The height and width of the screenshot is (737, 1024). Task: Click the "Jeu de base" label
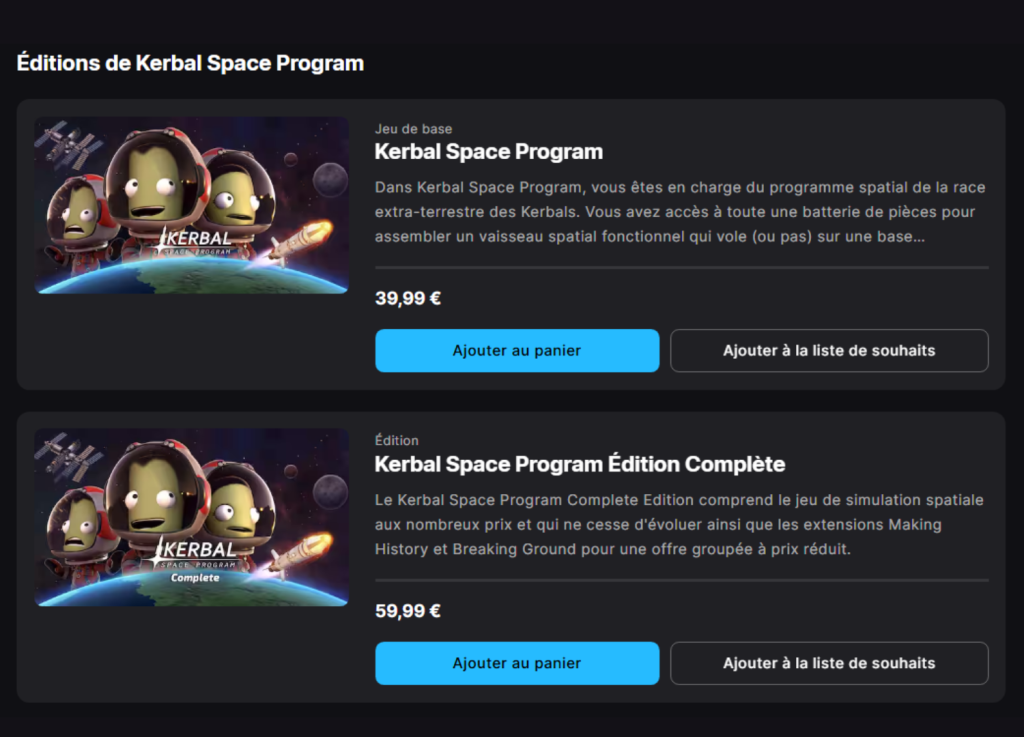tap(413, 129)
